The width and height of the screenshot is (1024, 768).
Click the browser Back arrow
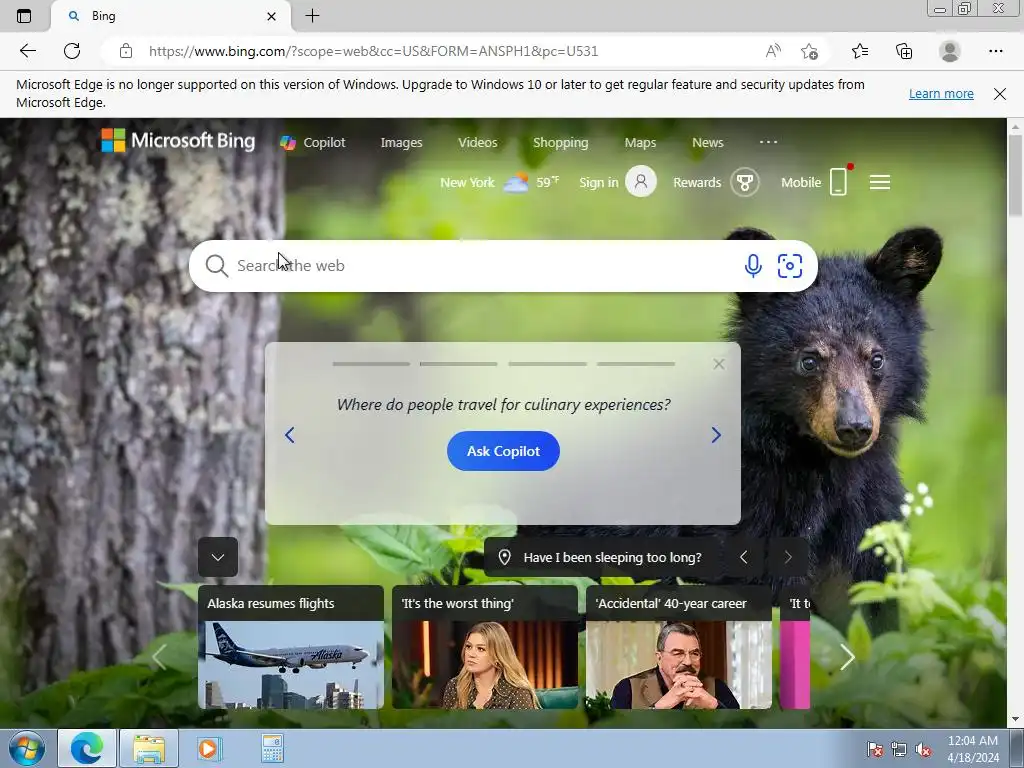coord(27,51)
